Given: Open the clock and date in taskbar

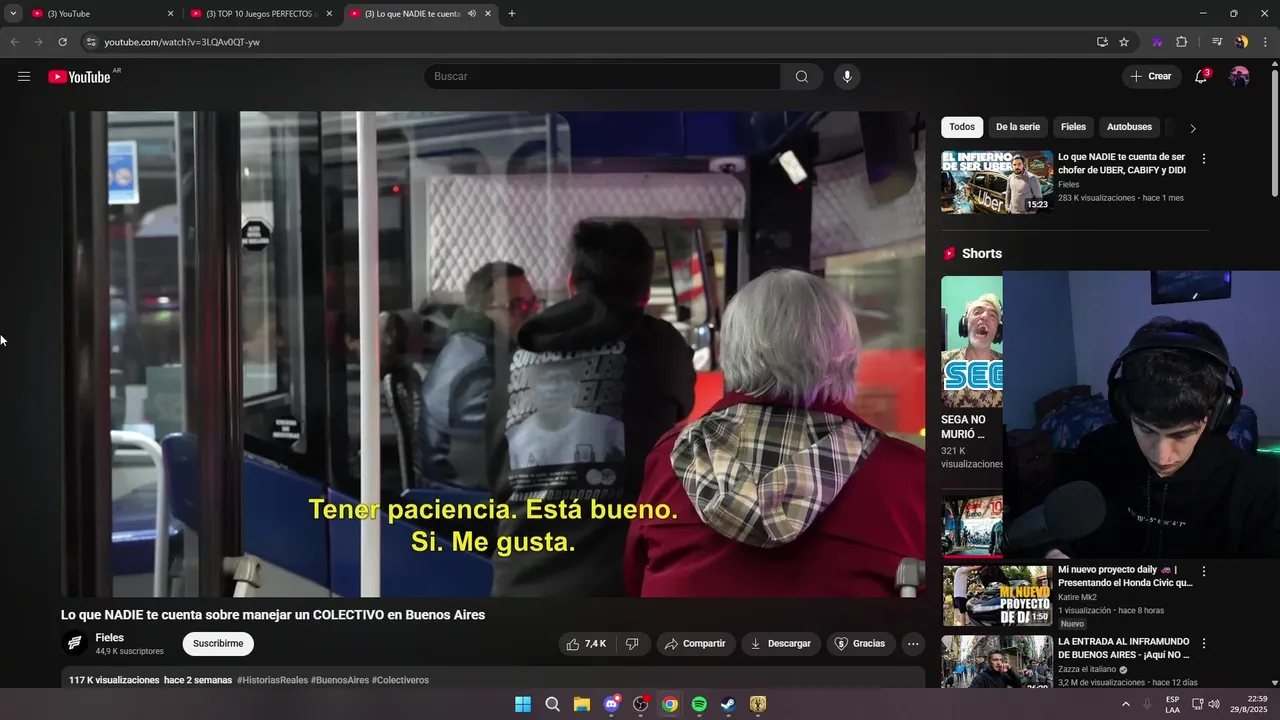Looking at the screenshot, I should 1248,704.
